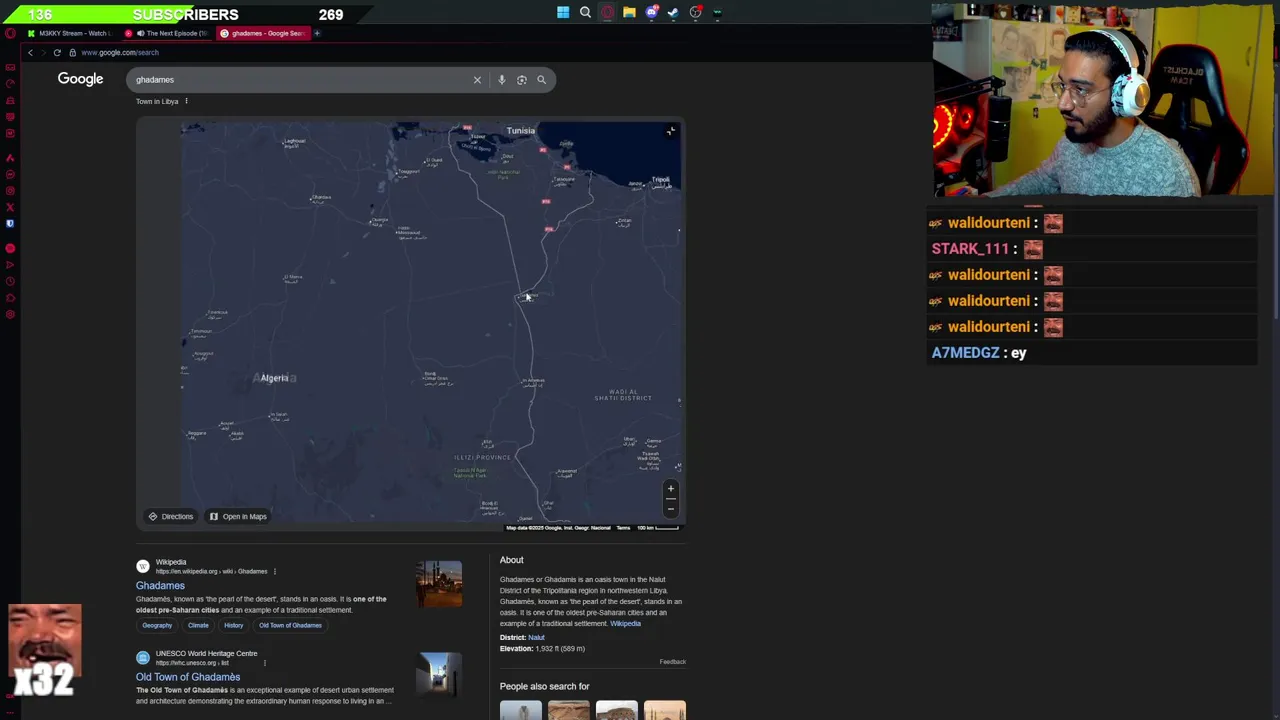This screenshot has width=1280, height=720.
Task: Get Directions to Ghadames
Action: (171, 516)
